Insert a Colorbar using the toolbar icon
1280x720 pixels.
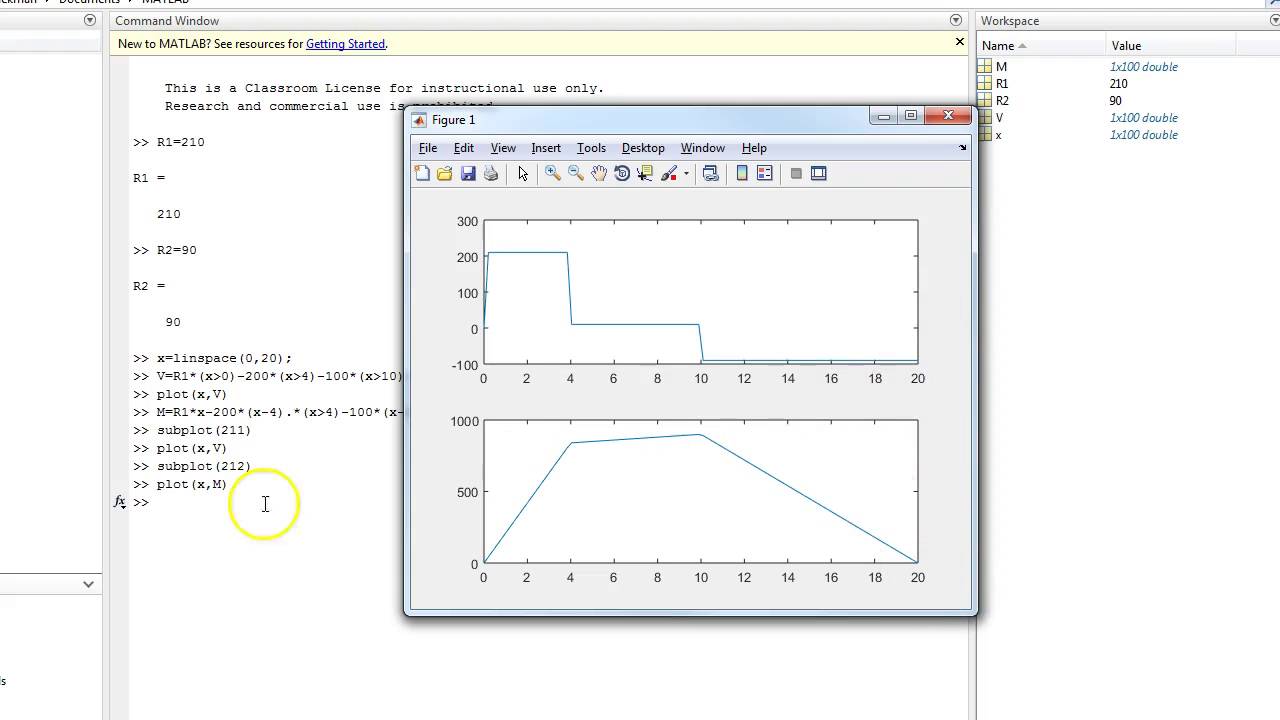[x=742, y=173]
